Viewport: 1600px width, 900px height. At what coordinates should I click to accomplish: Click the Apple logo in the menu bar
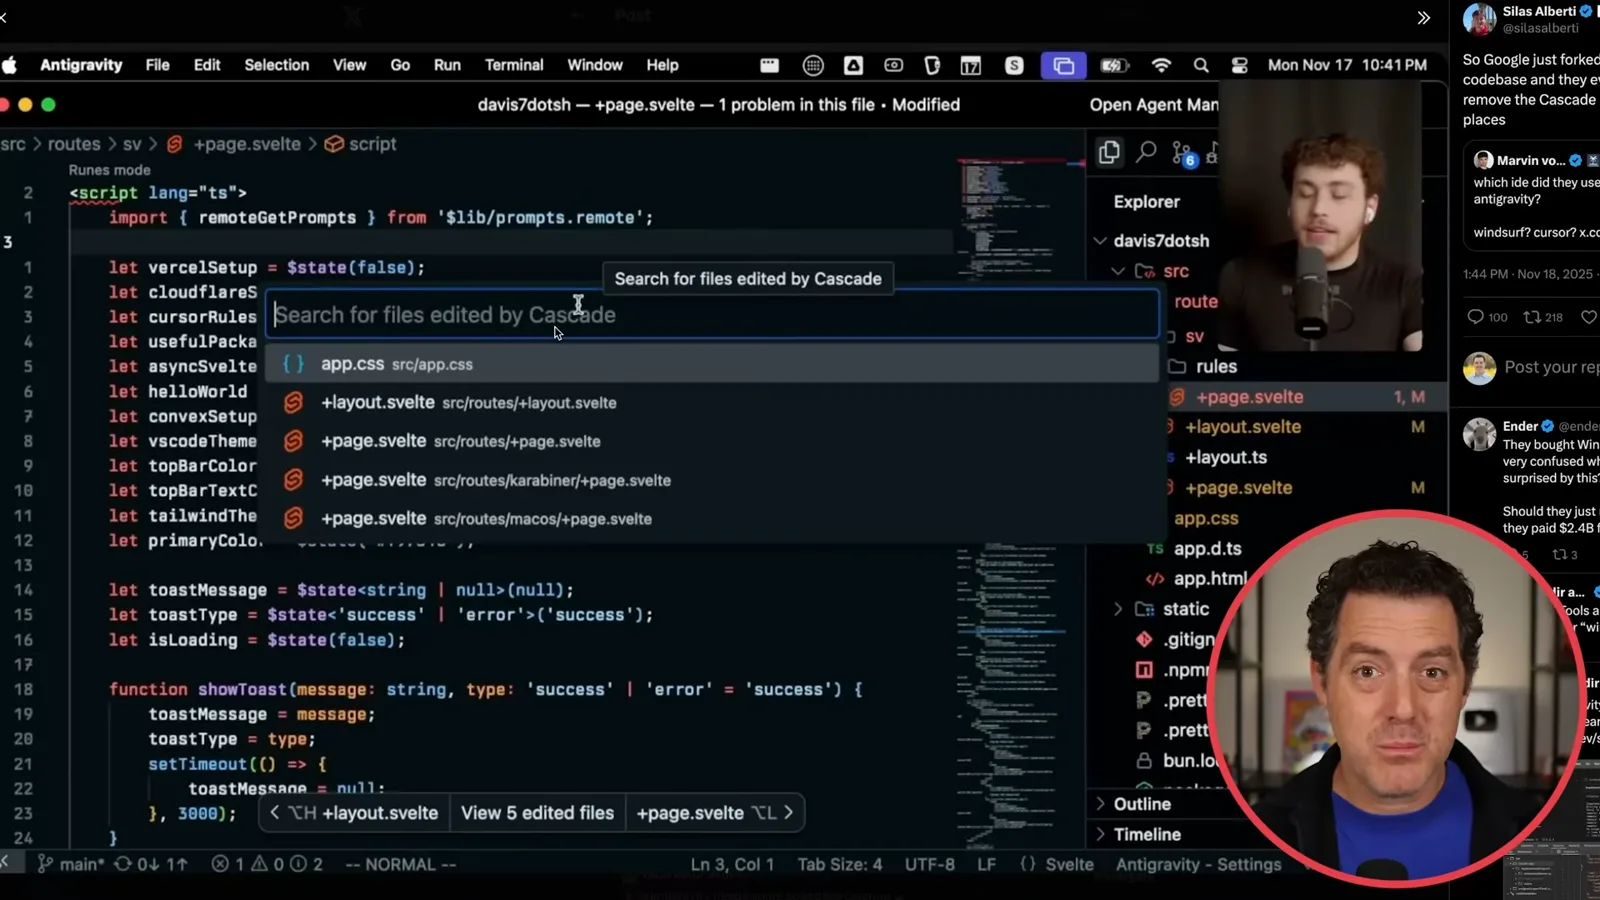point(10,65)
